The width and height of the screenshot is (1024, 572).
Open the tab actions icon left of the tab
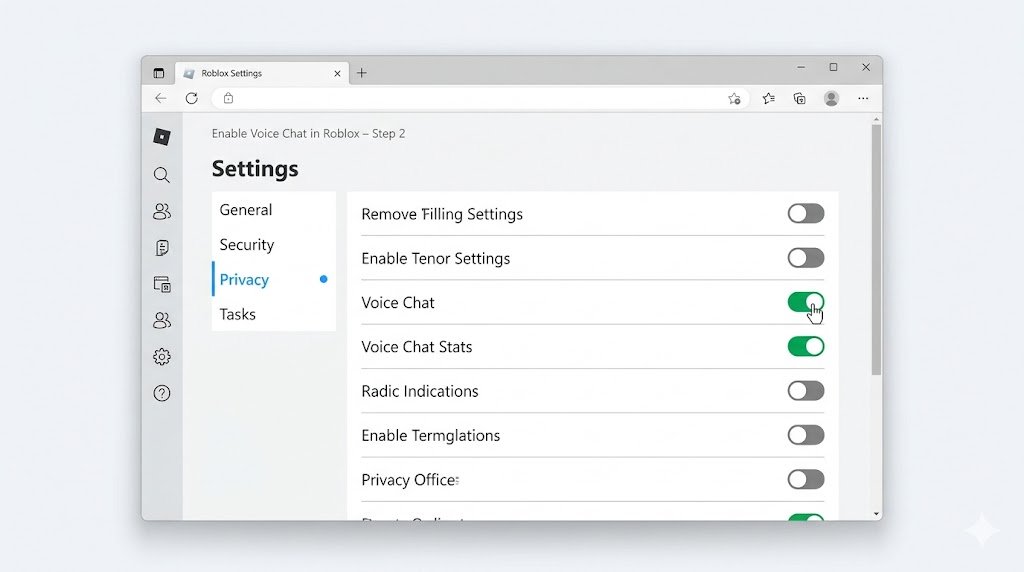(159, 73)
